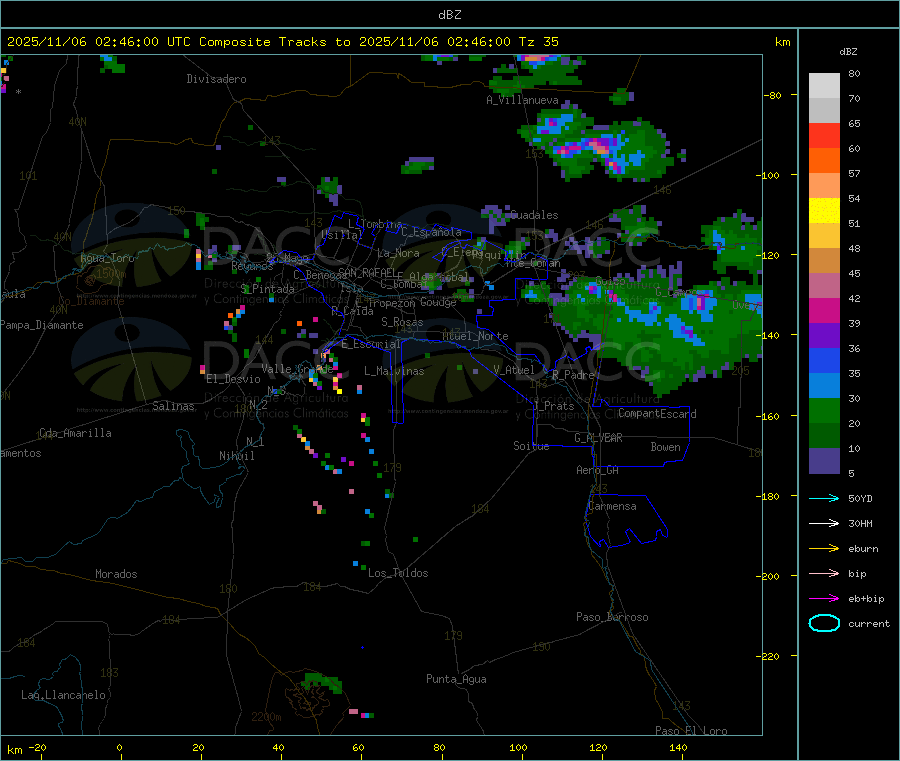Click the SAN_RAFAEL city label
This screenshot has width=900, height=761.
[367, 272]
